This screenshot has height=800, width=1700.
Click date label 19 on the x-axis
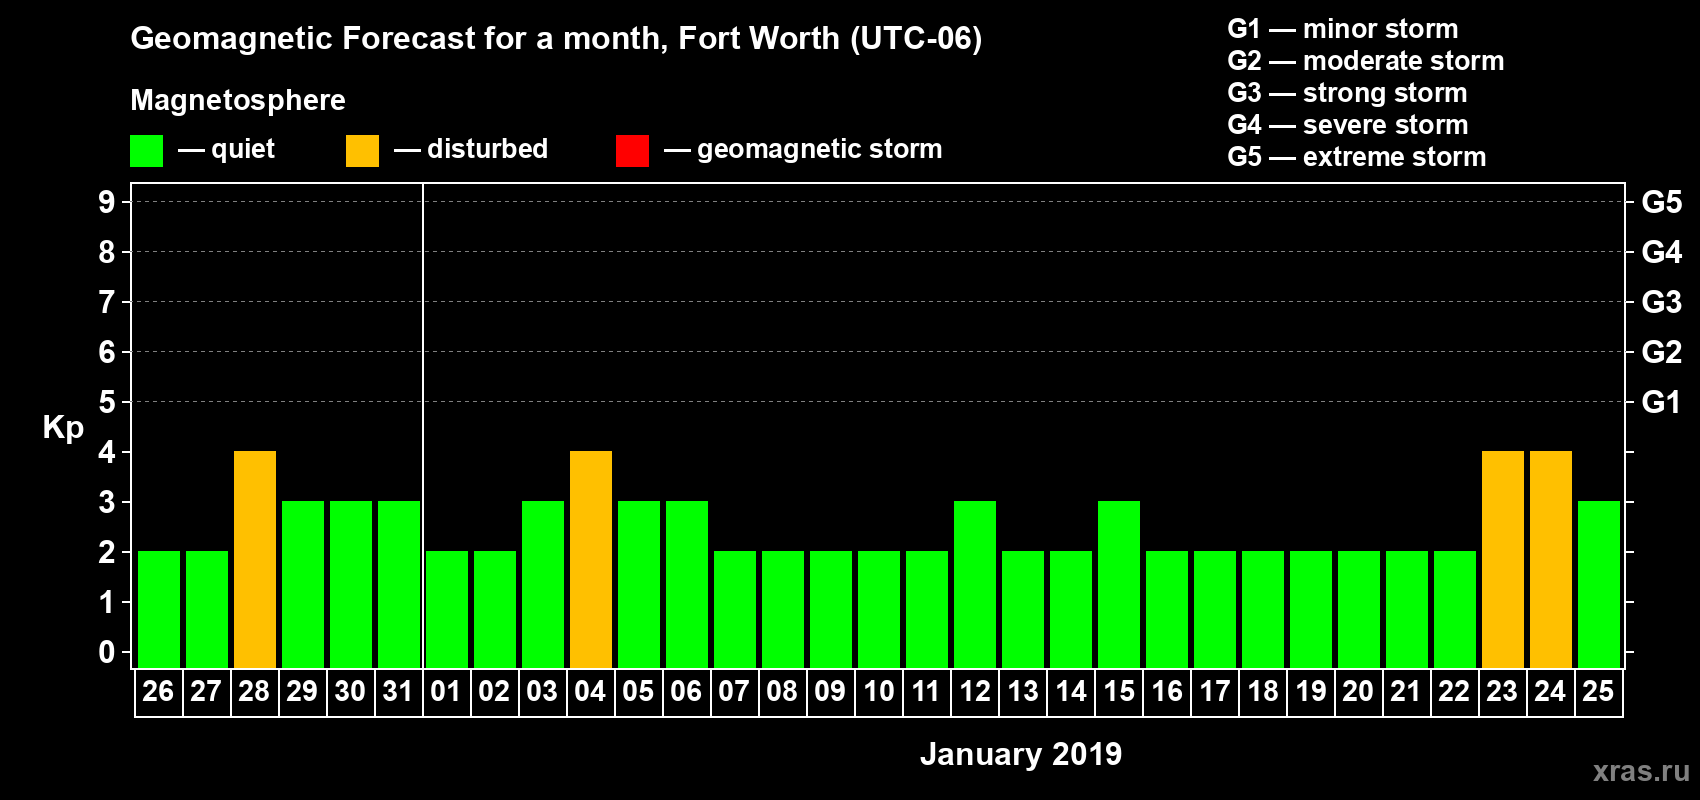click(1310, 692)
